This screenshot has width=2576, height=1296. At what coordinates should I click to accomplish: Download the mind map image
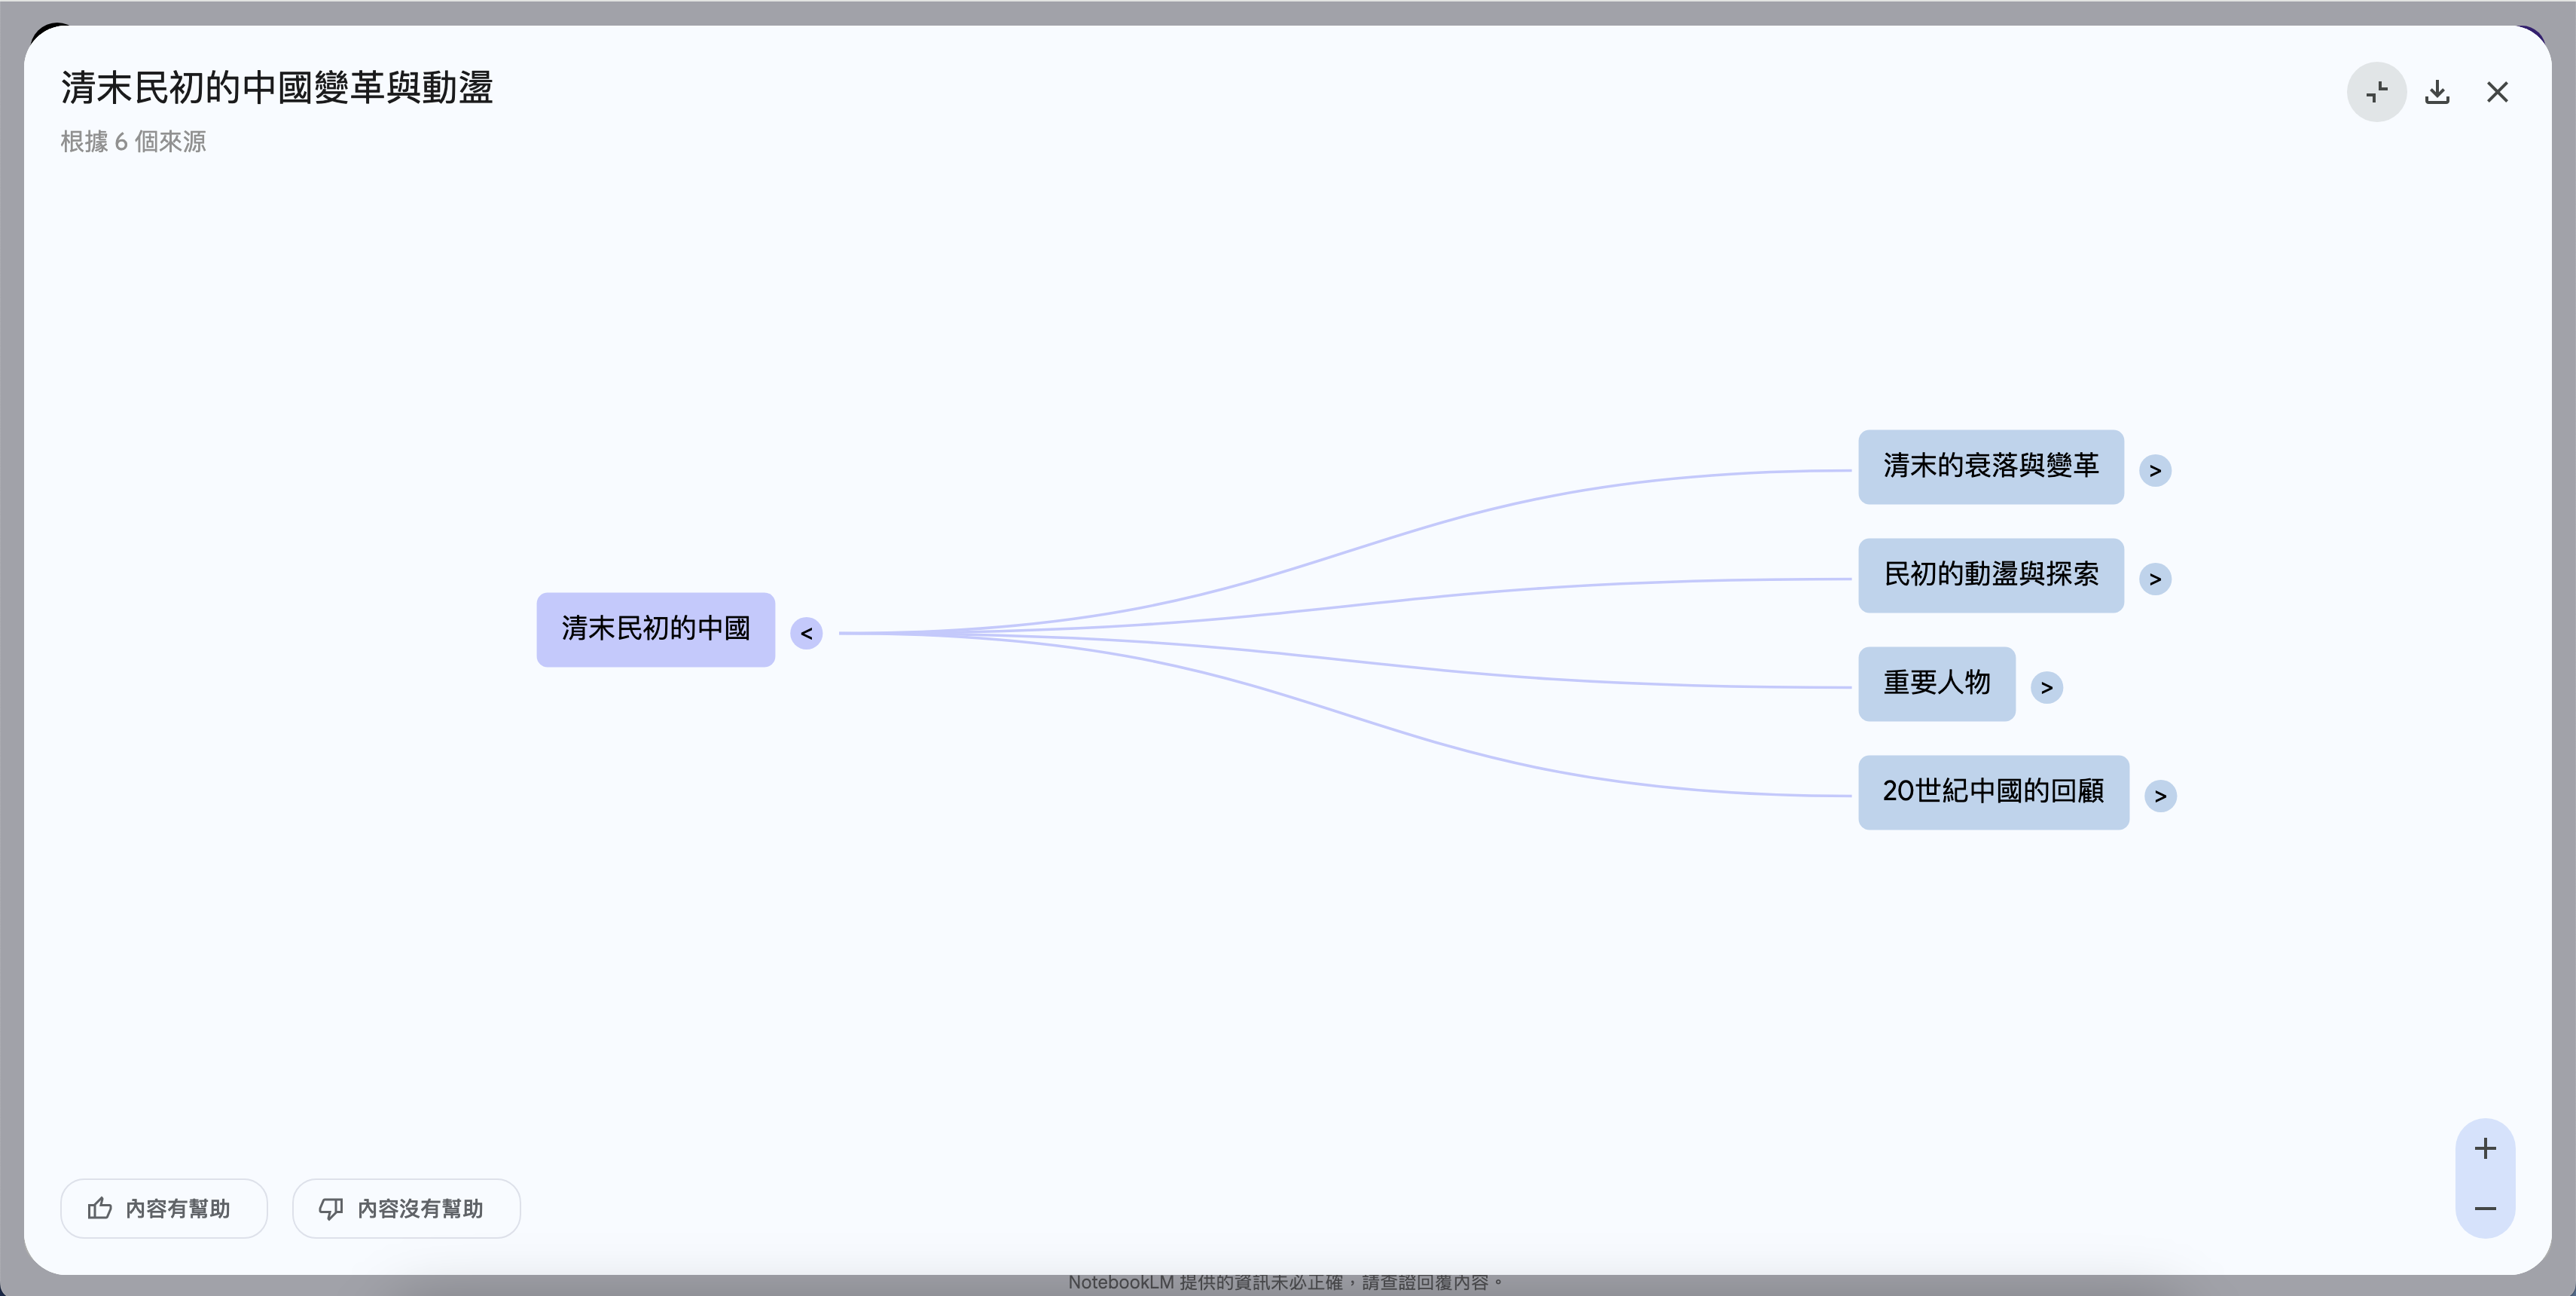[2437, 92]
